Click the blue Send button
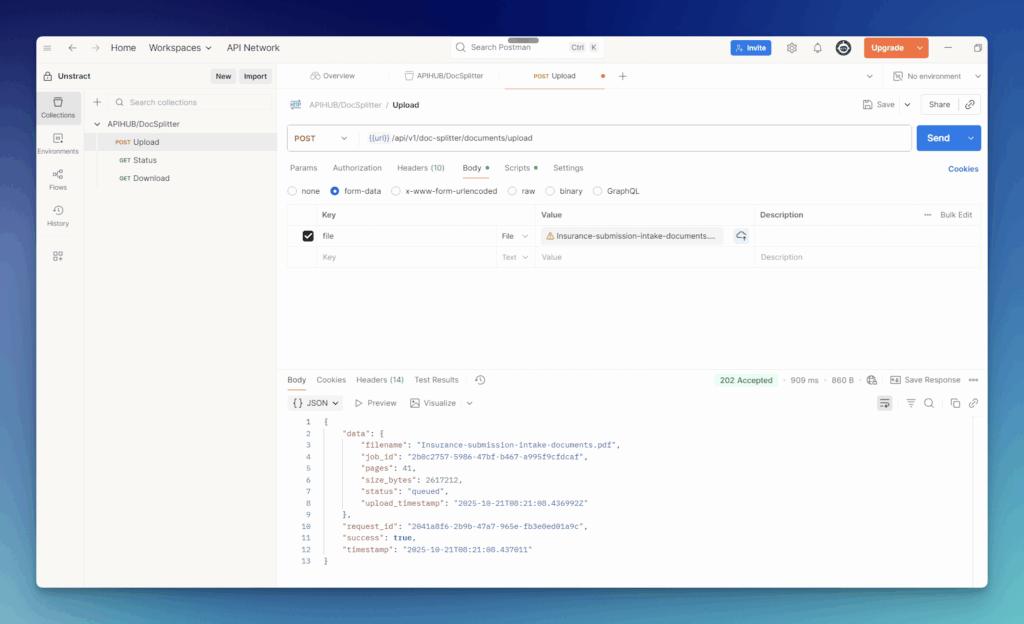 pyautogui.click(x=937, y=138)
